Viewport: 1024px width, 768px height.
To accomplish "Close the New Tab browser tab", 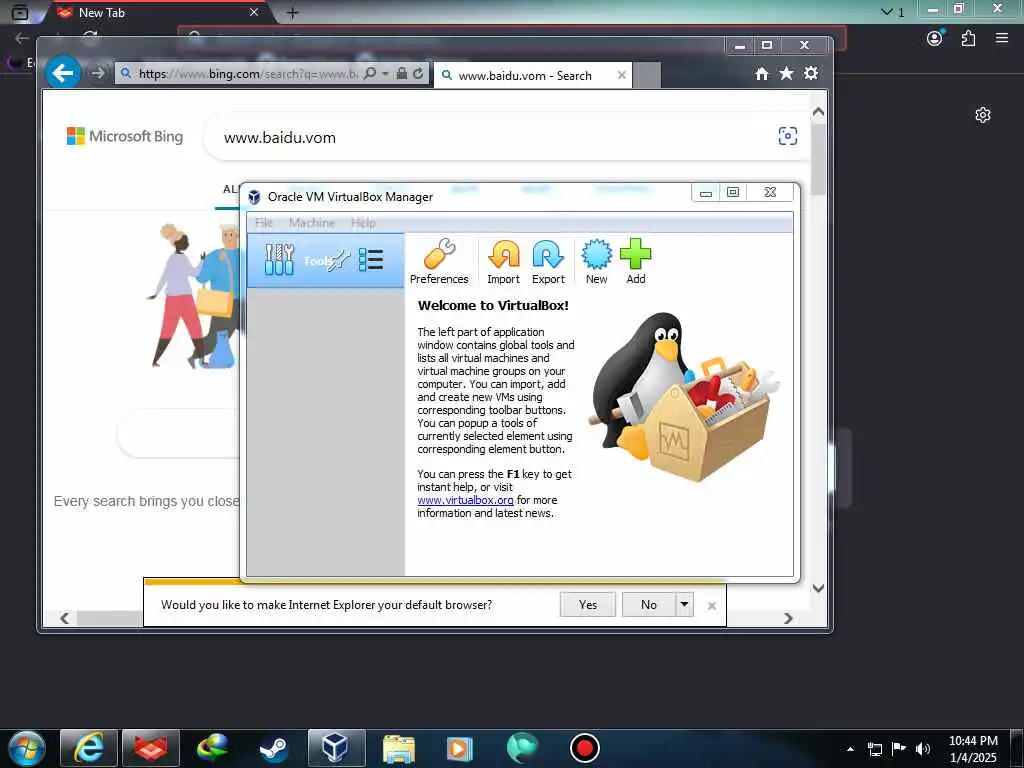I will [254, 12].
